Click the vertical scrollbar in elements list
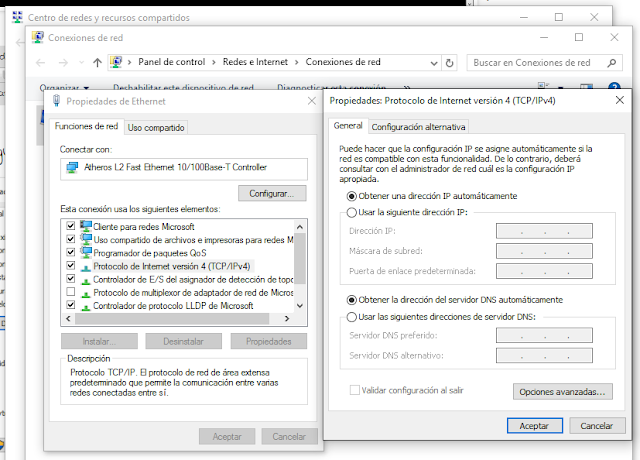The width and height of the screenshot is (640, 460). (x=300, y=258)
